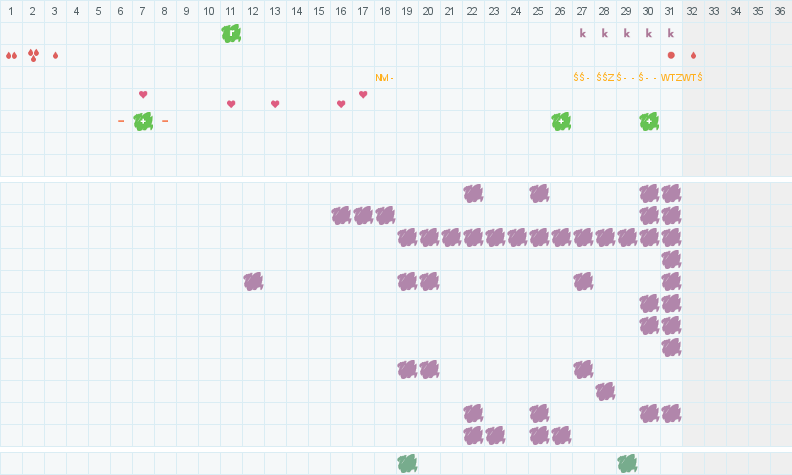Click the orange minus sign on day 6
The width and height of the screenshot is (792, 475).
[121, 121]
